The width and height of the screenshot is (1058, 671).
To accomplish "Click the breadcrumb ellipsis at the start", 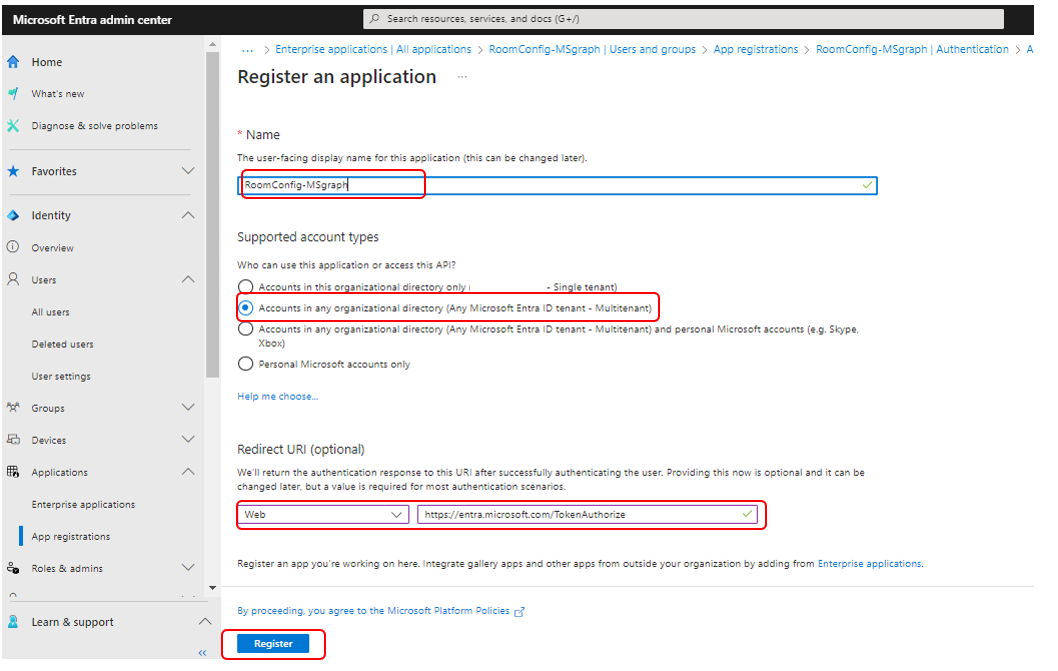I will point(248,50).
